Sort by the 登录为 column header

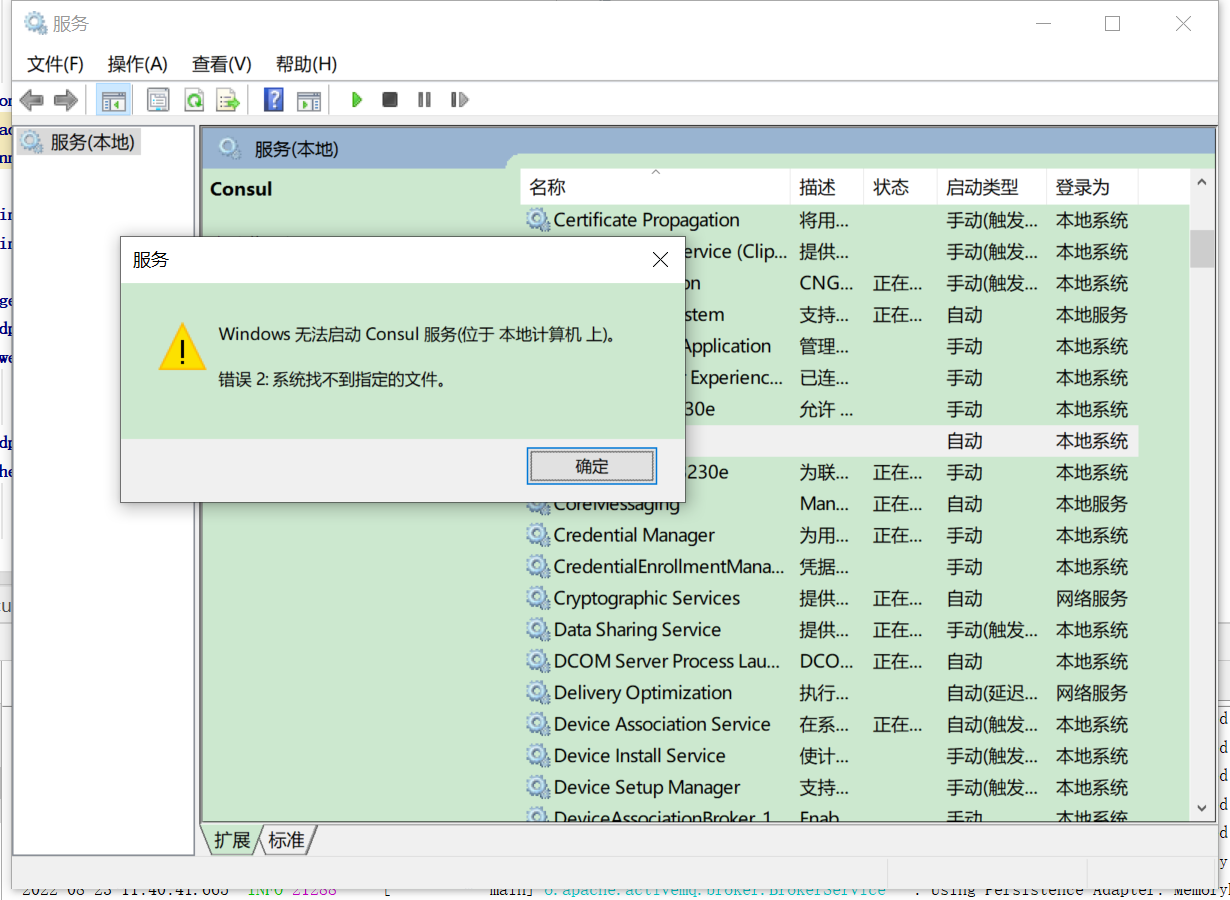[1093, 187]
